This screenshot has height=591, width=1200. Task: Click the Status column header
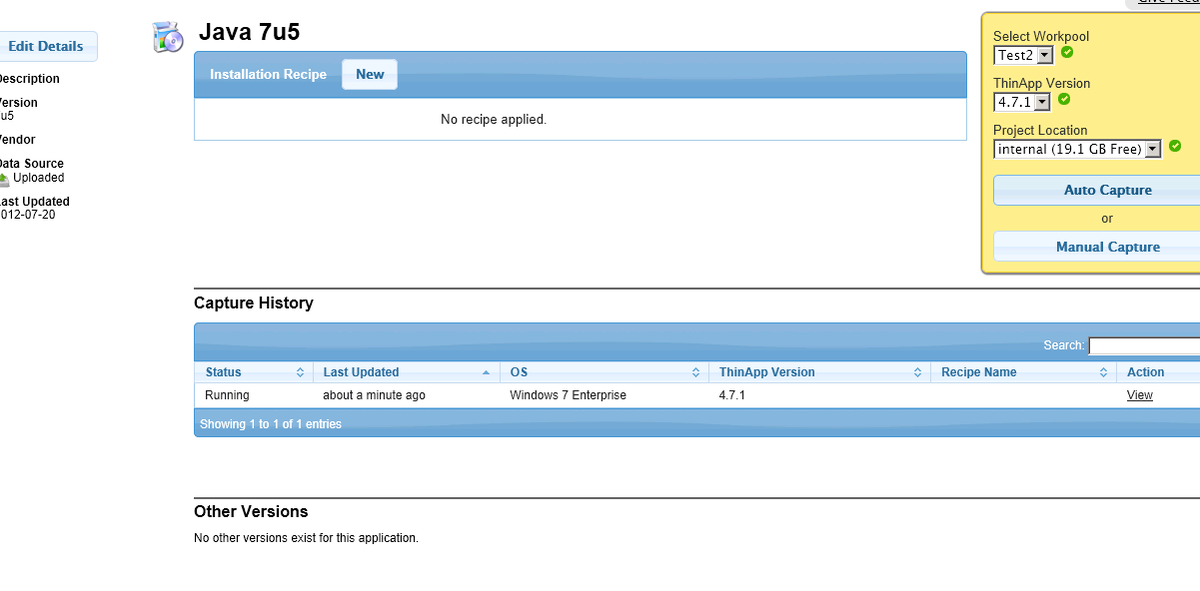(x=254, y=372)
